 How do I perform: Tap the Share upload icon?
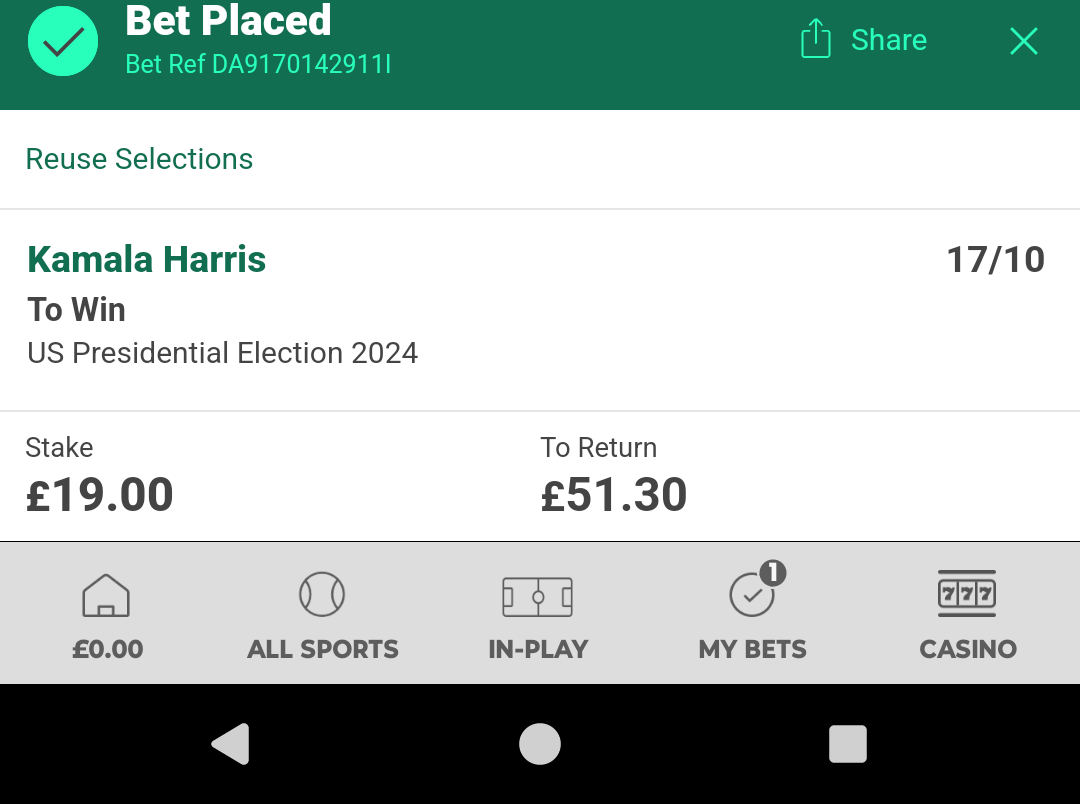pyautogui.click(x=816, y=39)
